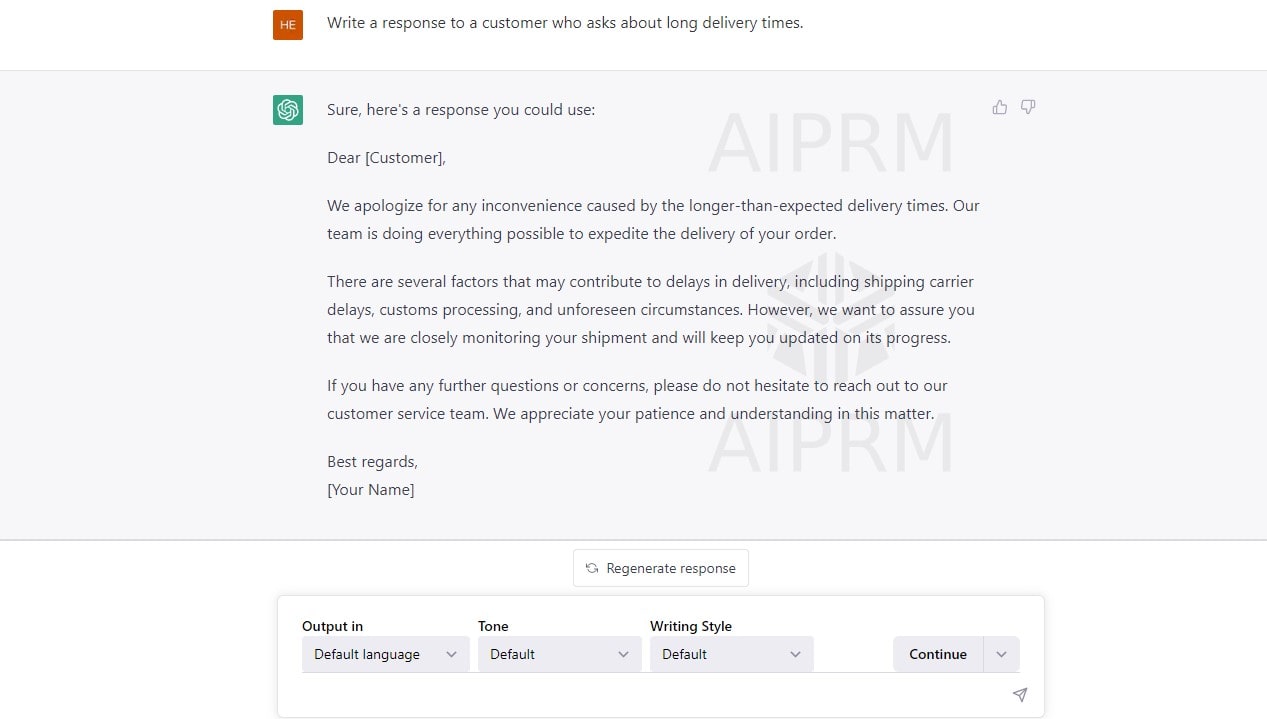
Task: Click the [Your Name] signature placeholder
Action: (370, 489)
